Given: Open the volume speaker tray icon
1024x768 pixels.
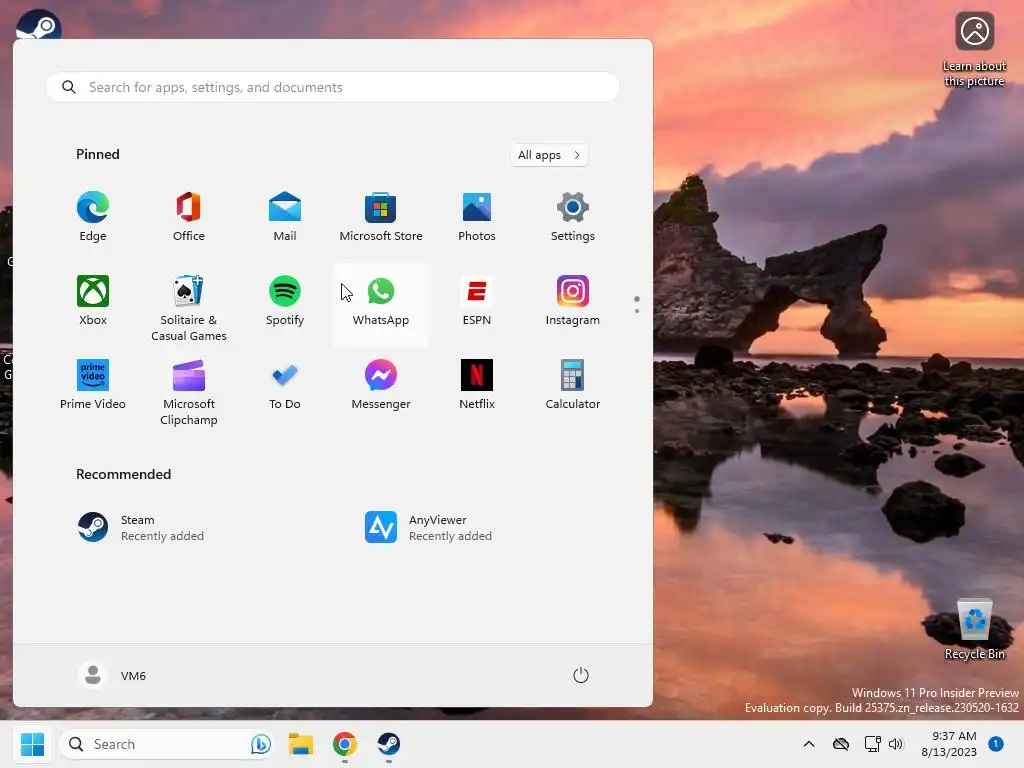Looking at the screenshot, I should coord(896,744).
